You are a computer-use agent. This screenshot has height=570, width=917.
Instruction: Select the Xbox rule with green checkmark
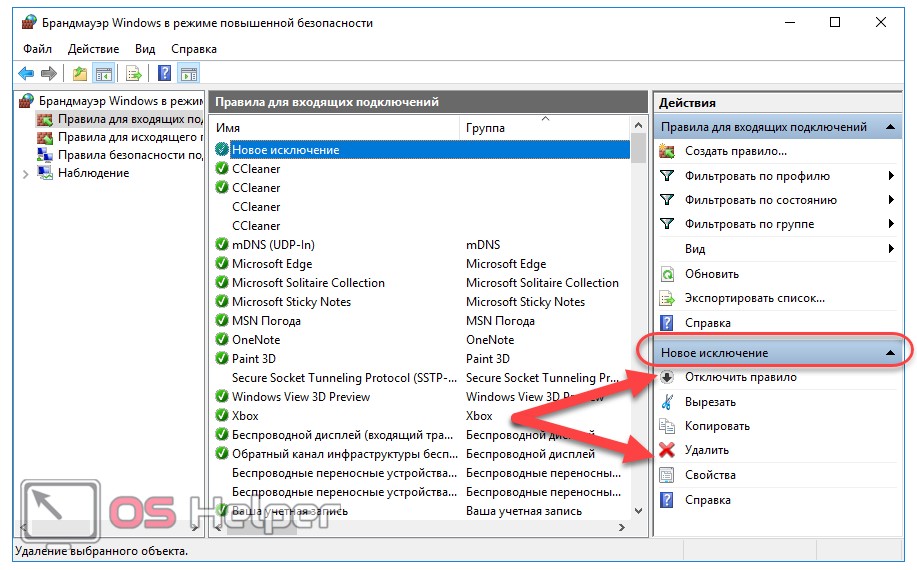[245, 416]
